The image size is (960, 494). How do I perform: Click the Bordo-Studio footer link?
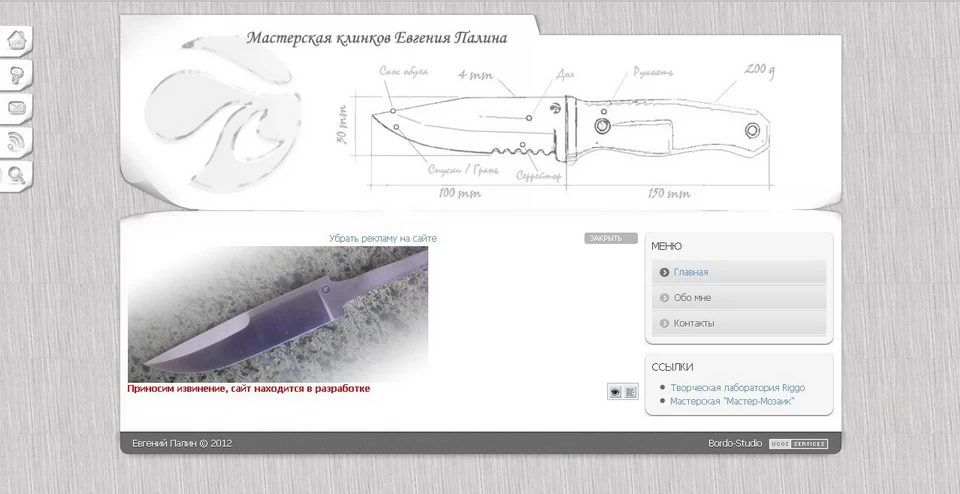click(x=735, y=443)
